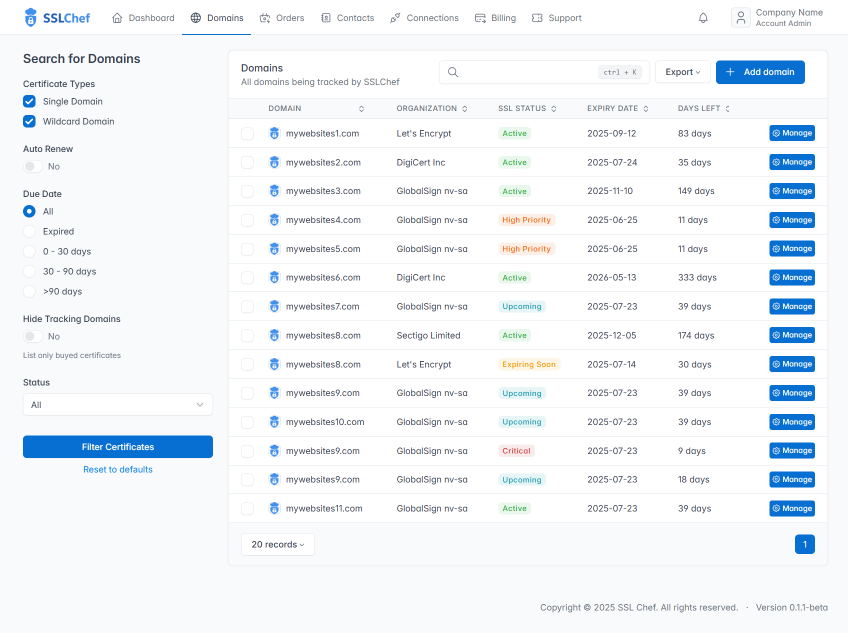Viewport: 848px width, 633px height.
Task: Select the 30 - 90 days option
Action: (29, 272)
